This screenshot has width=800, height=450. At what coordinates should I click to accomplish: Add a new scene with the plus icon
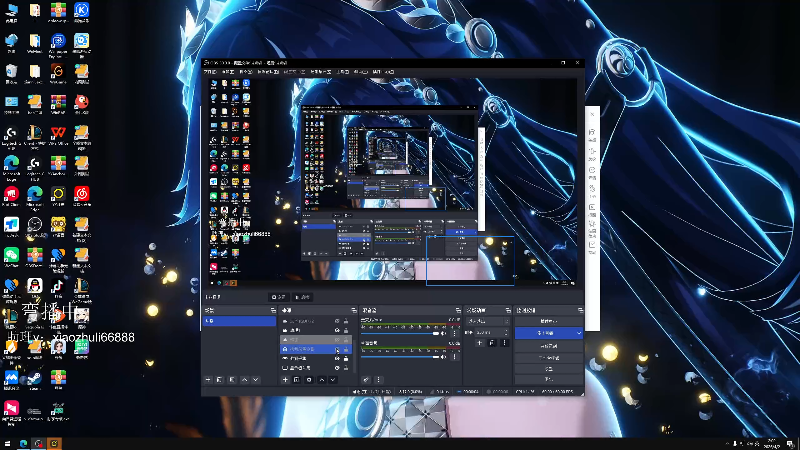tap(208, 380)
